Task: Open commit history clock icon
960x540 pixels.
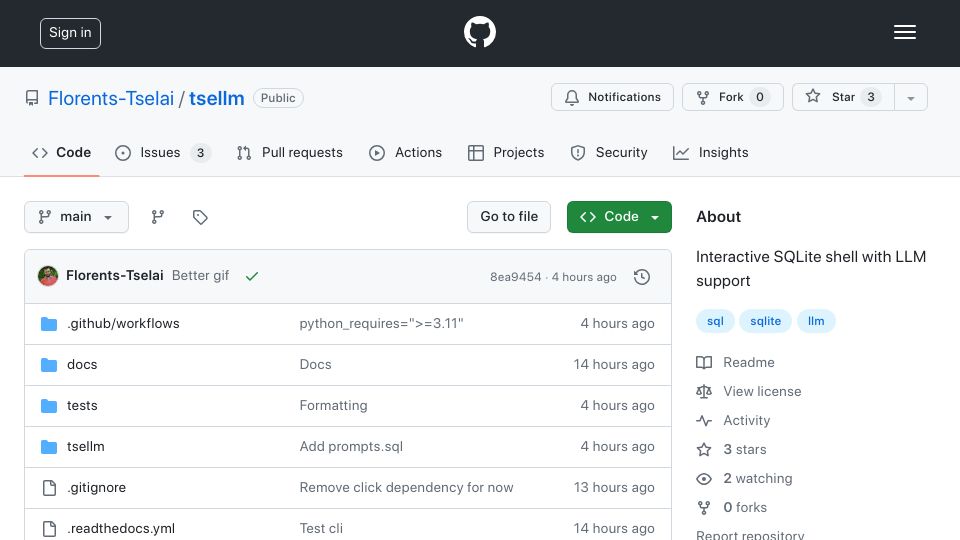Action: [x=642, y=277]
